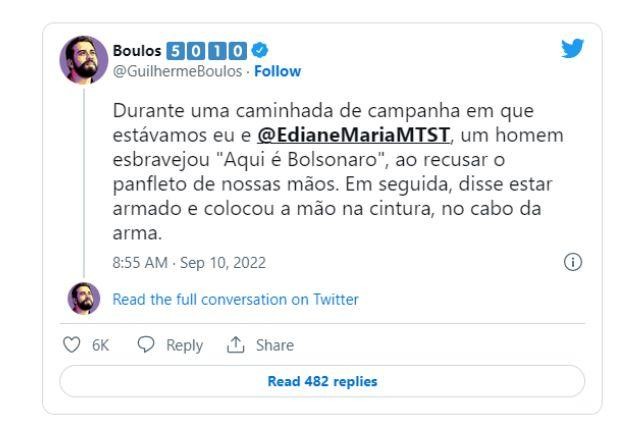The height and width of the screenshot is (440, 640).
Task: Click the 6K likes count
Action: coord(98,345)
